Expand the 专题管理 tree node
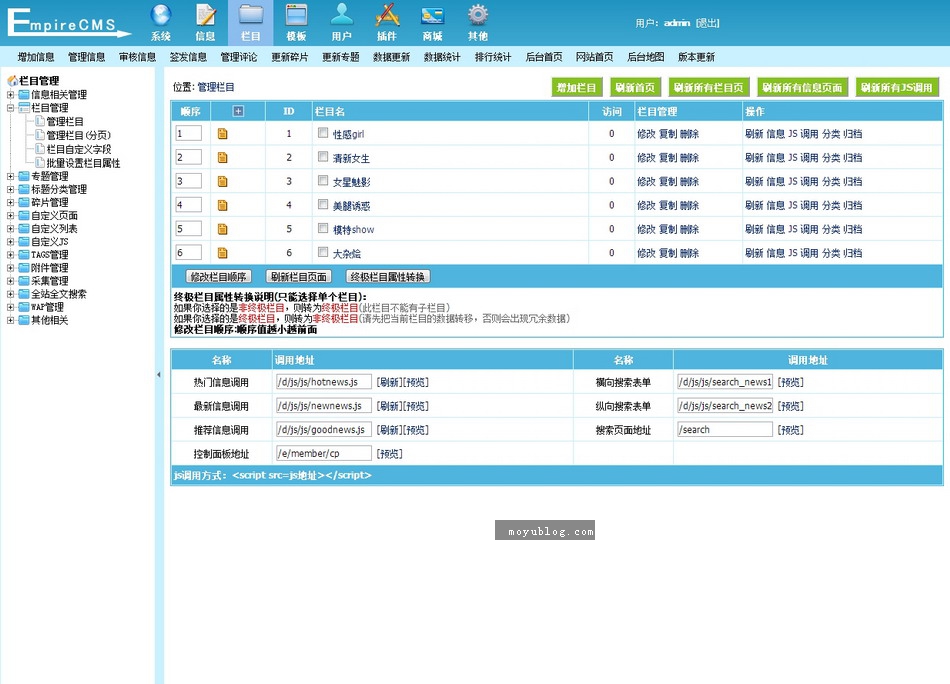Viewport: 950px width, 684px height. pyautogui.click(x=10, y=176)
